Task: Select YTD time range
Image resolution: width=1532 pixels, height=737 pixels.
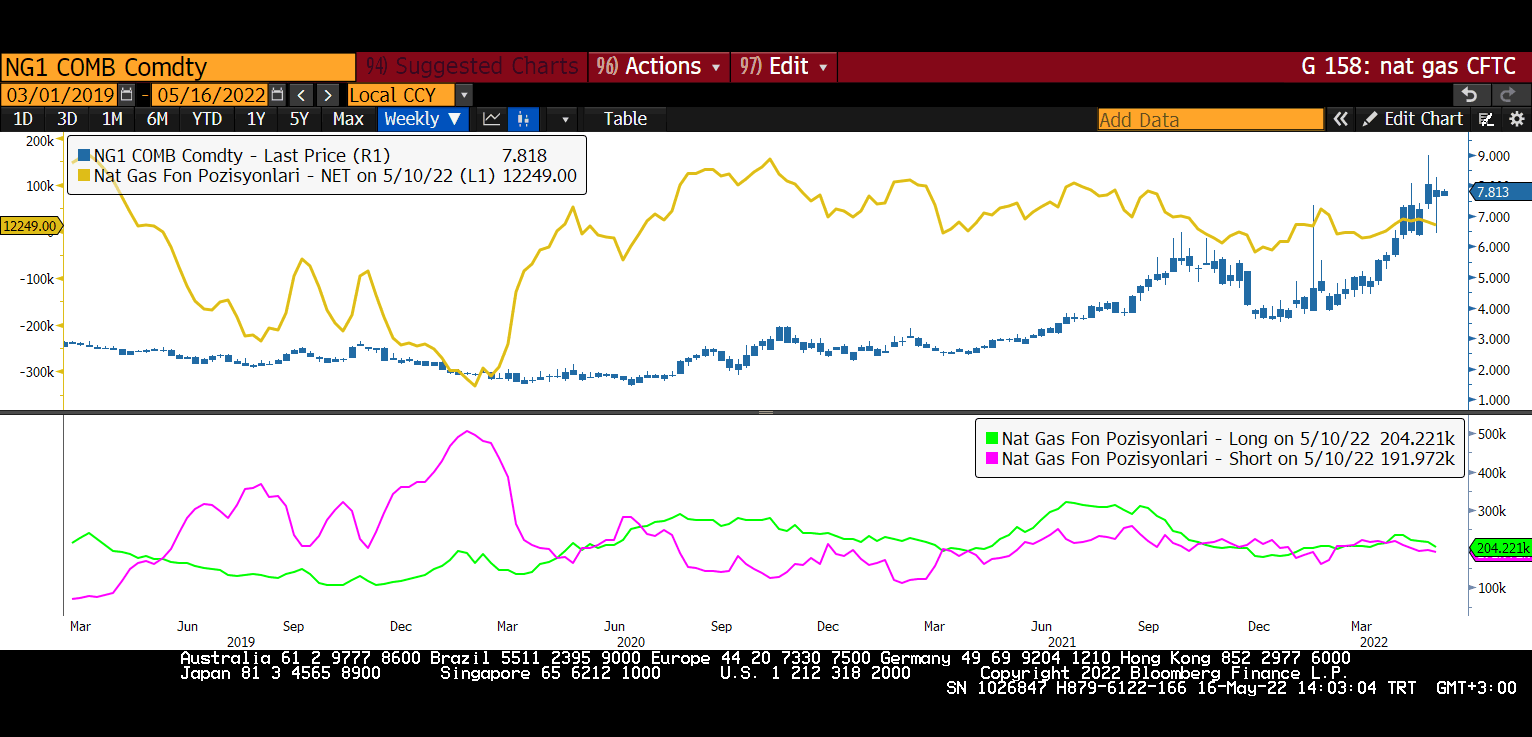Action: pyautogui.click(x=207, y=119)
